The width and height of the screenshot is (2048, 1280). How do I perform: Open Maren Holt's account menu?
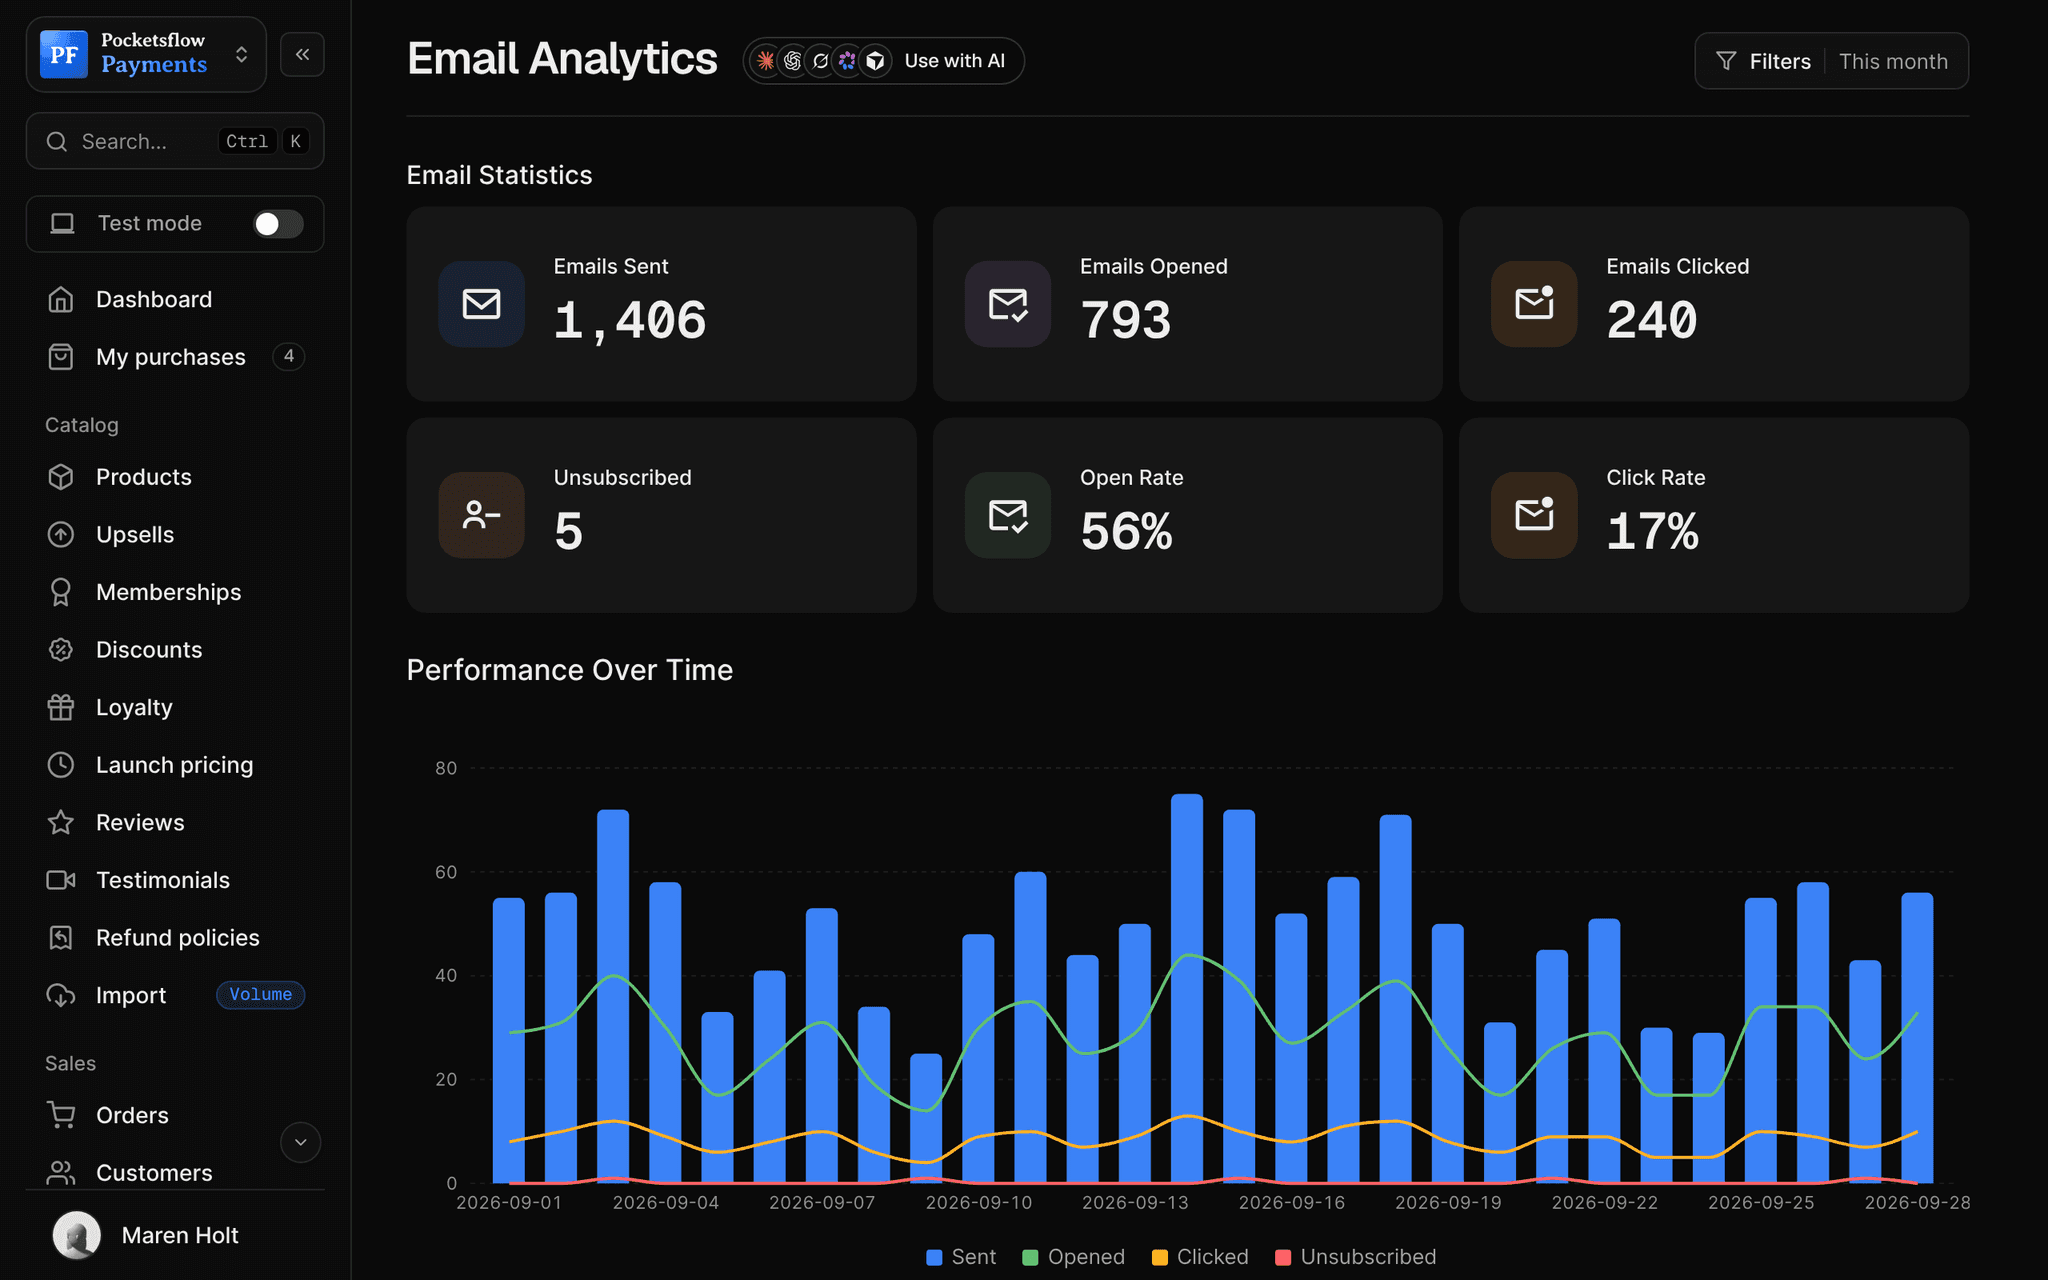click(175, 1235)
